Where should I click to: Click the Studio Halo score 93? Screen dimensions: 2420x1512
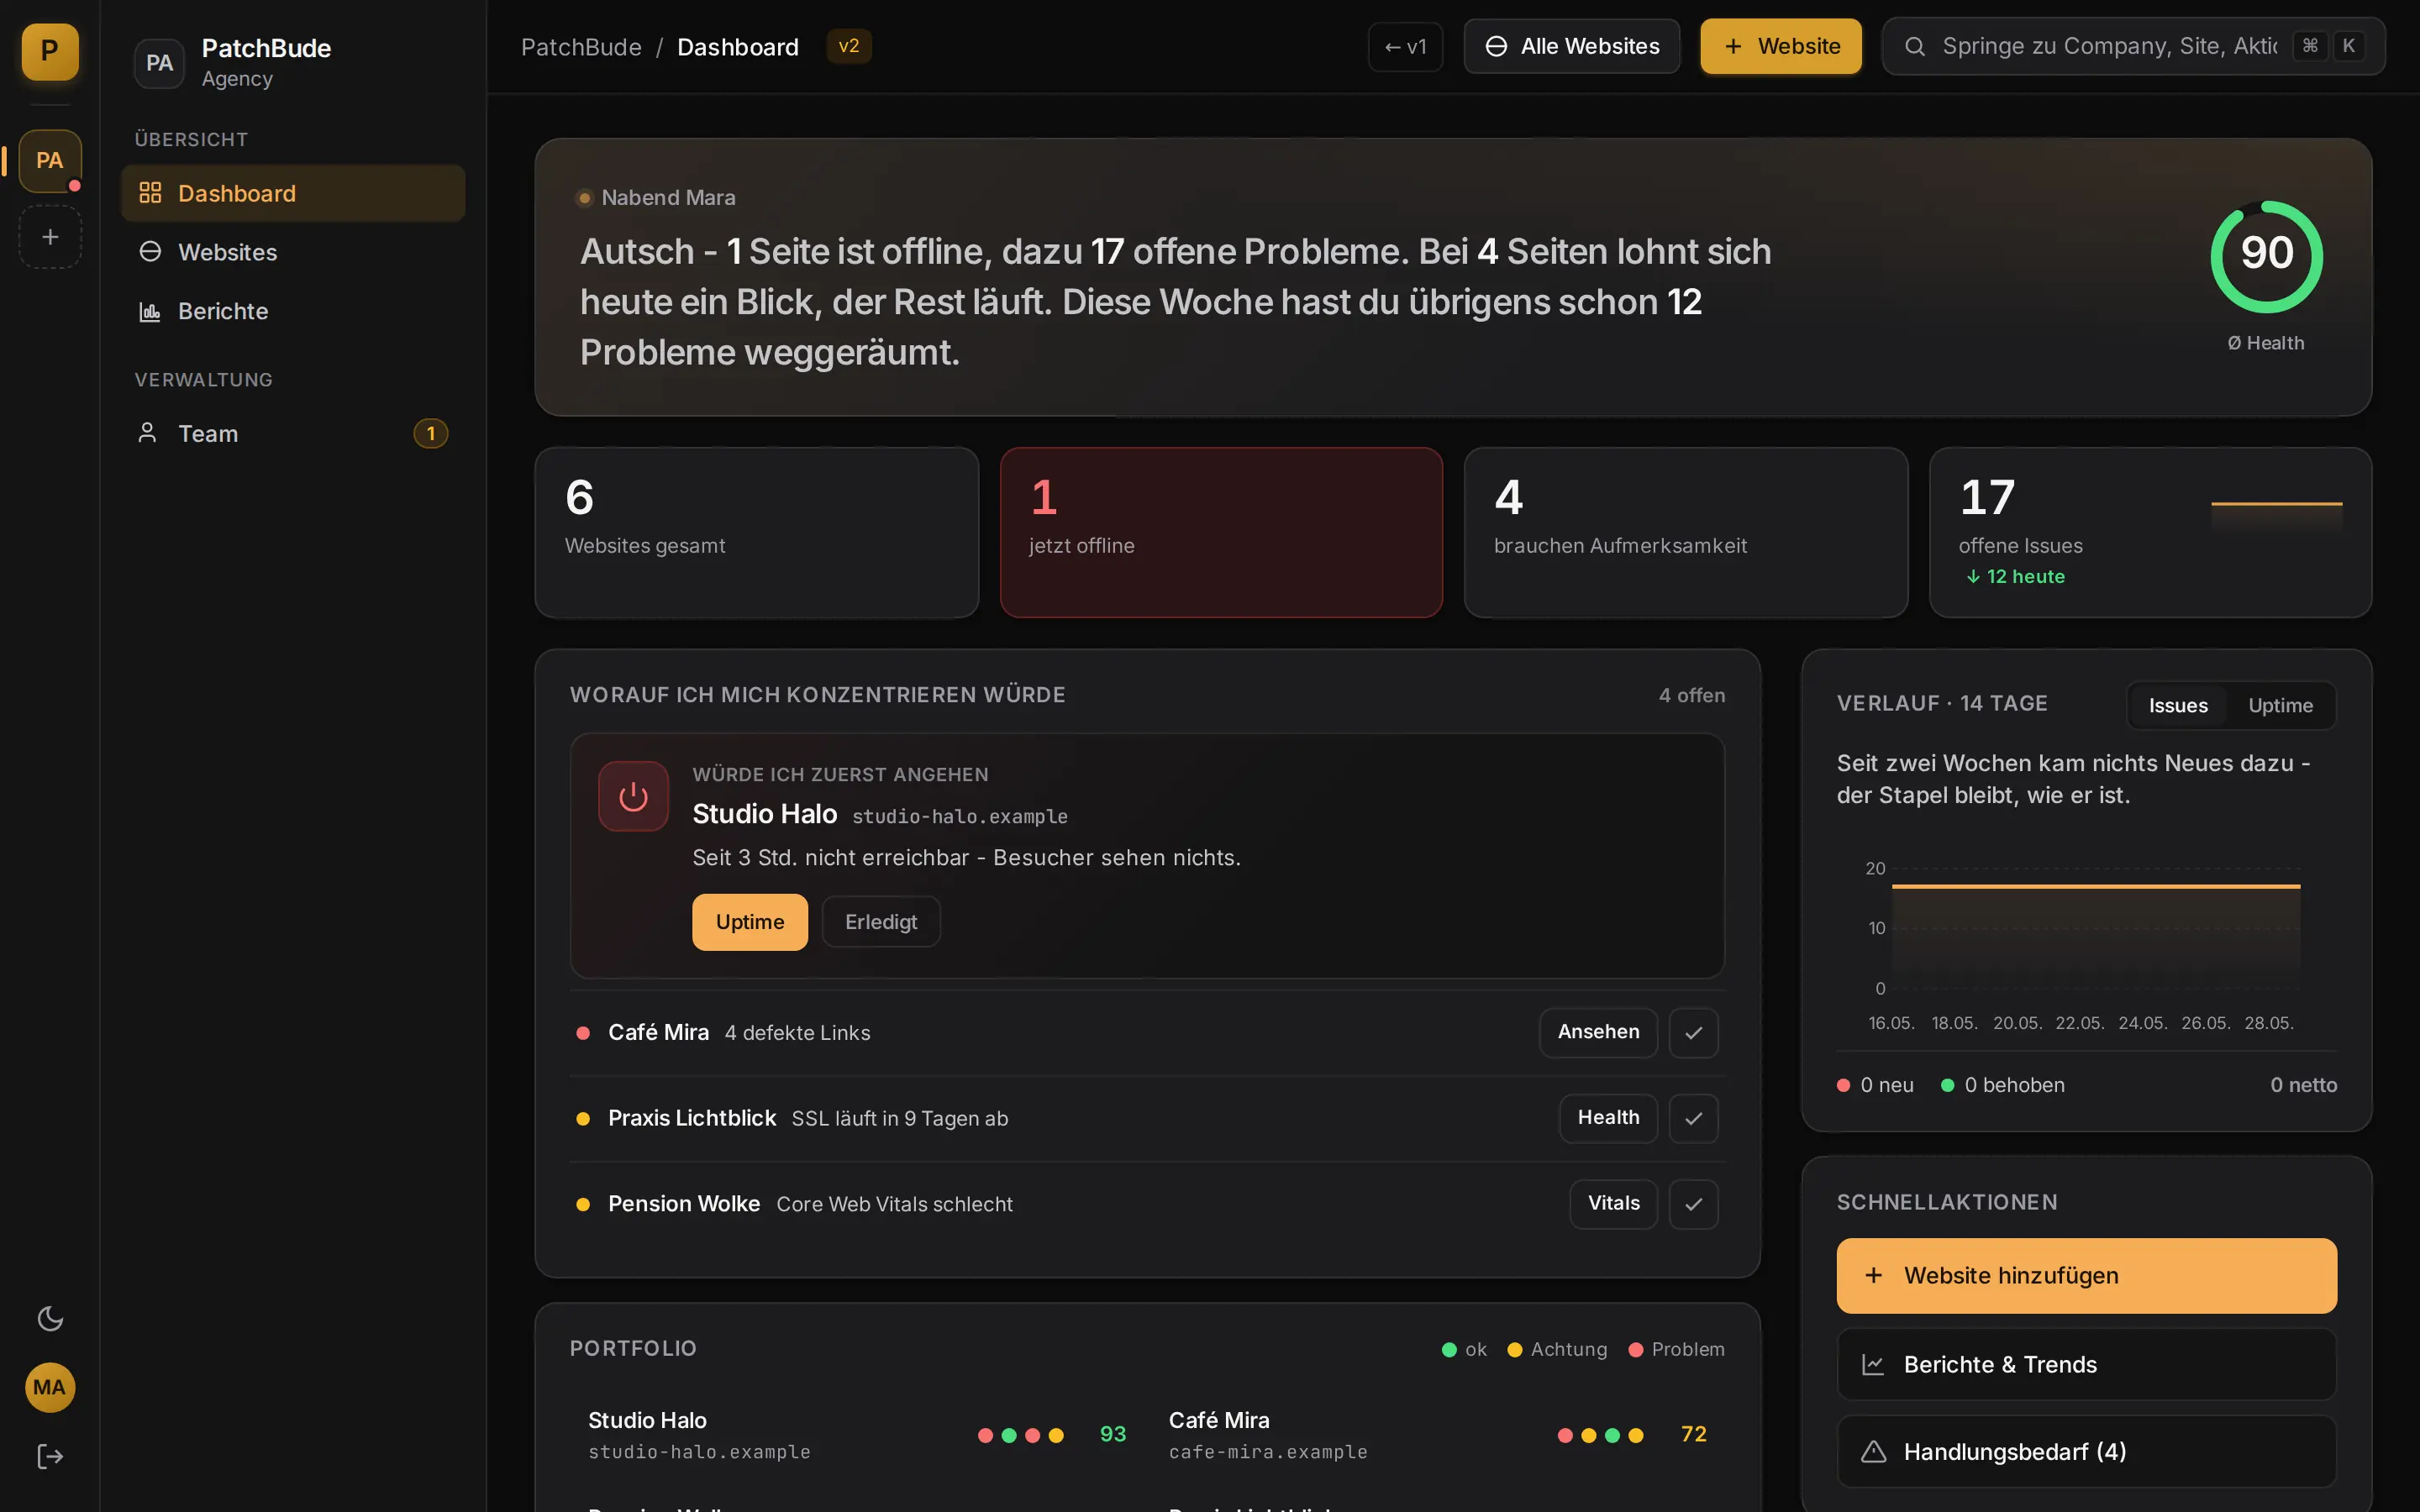[1112, 1434]
